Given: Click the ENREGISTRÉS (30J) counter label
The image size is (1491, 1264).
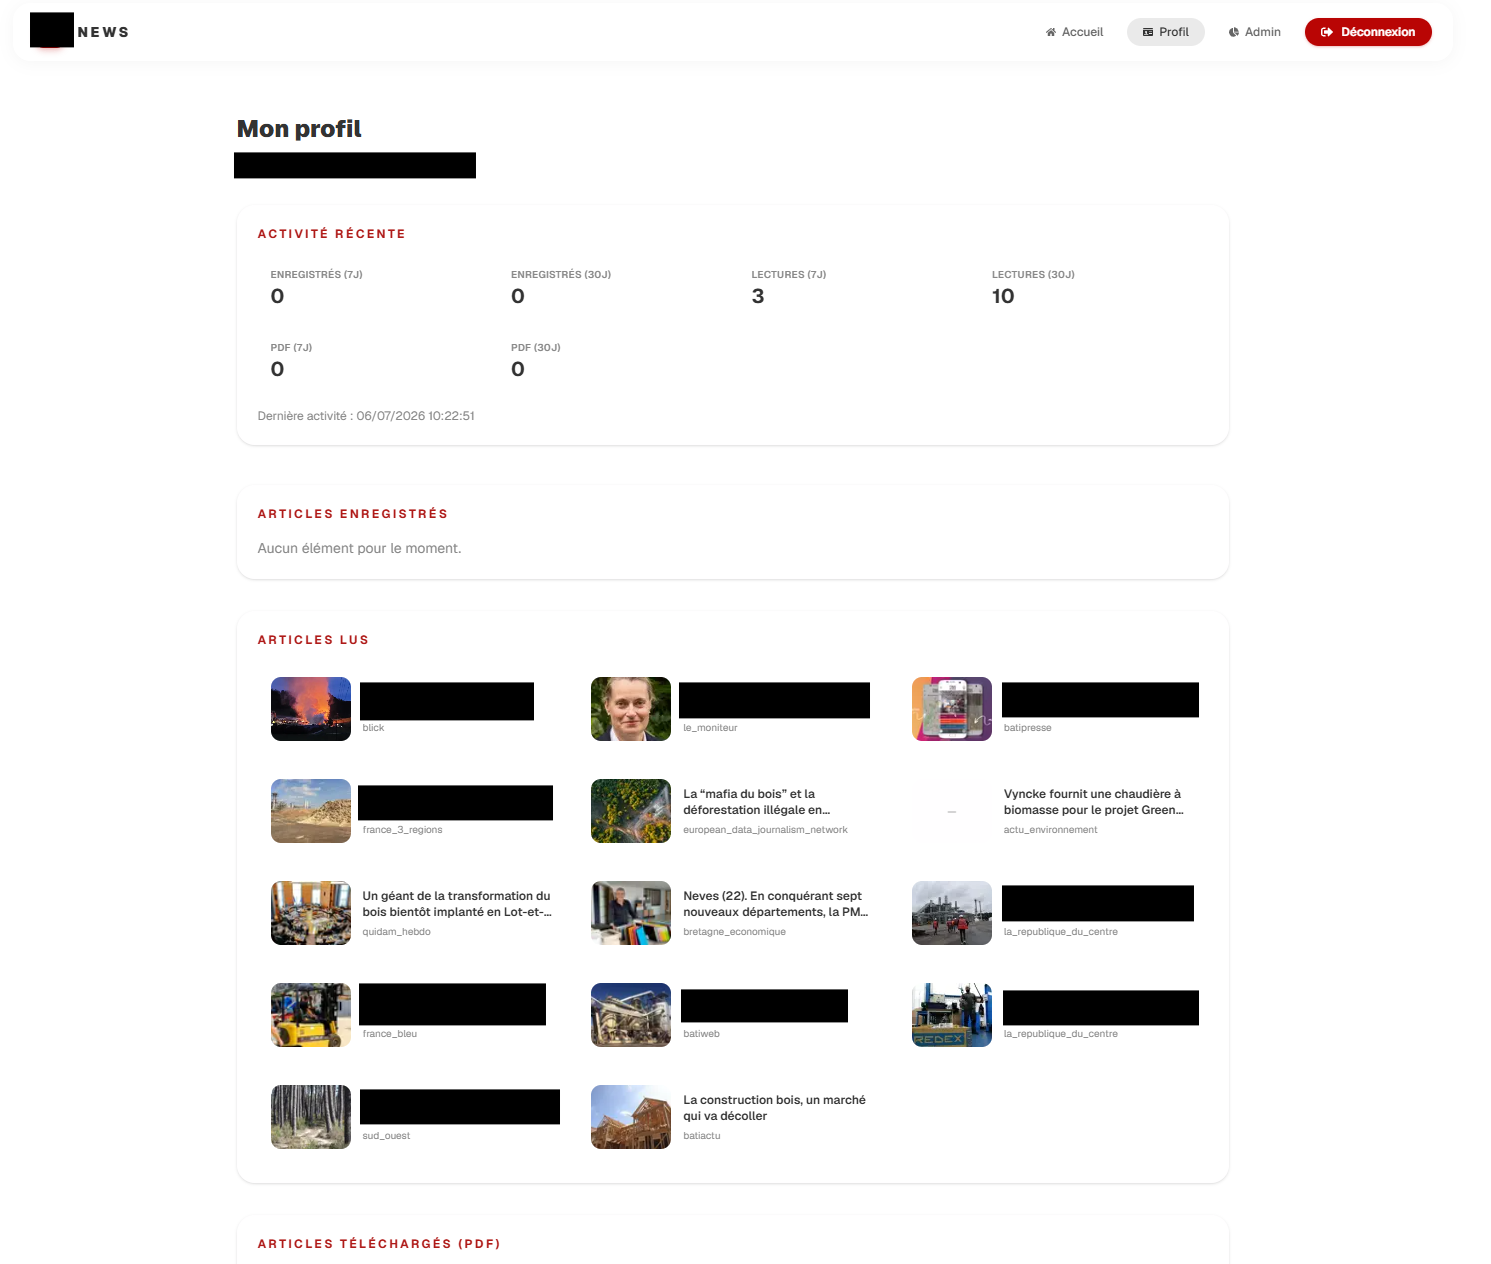Looking at the screenshot, I should tap(561, 274).
